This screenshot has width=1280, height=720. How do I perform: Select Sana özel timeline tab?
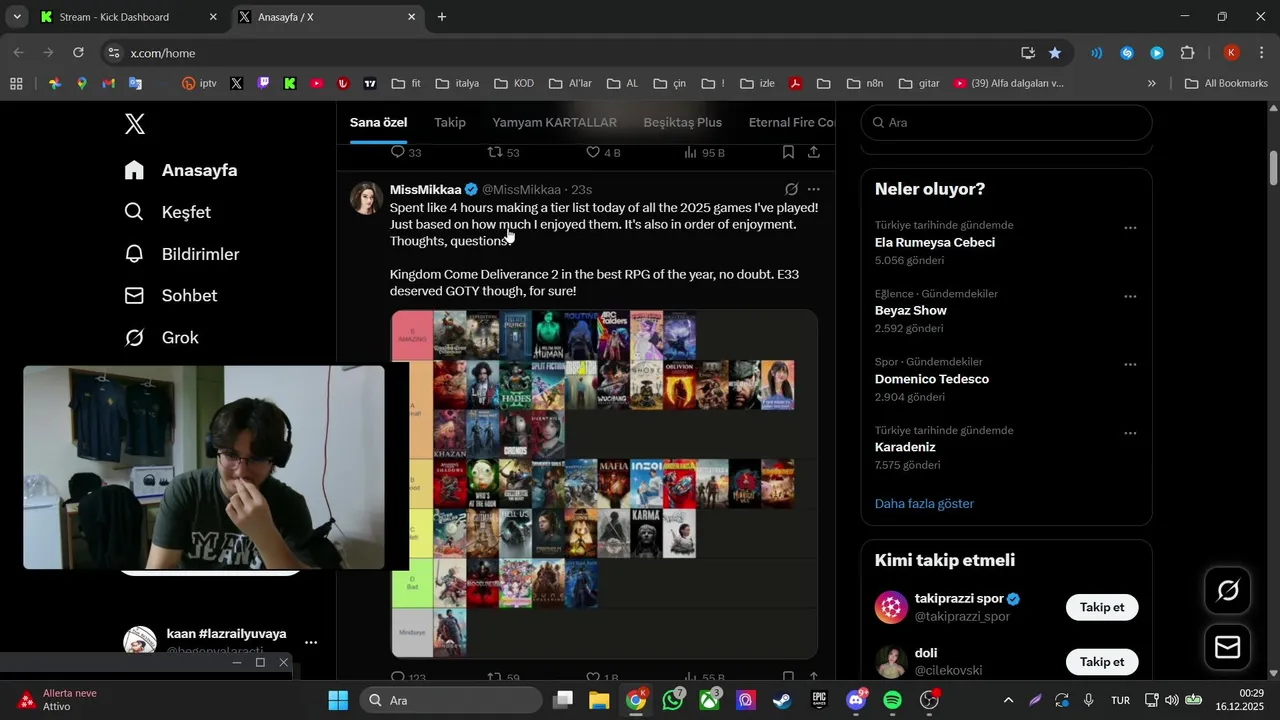[378, 122]
